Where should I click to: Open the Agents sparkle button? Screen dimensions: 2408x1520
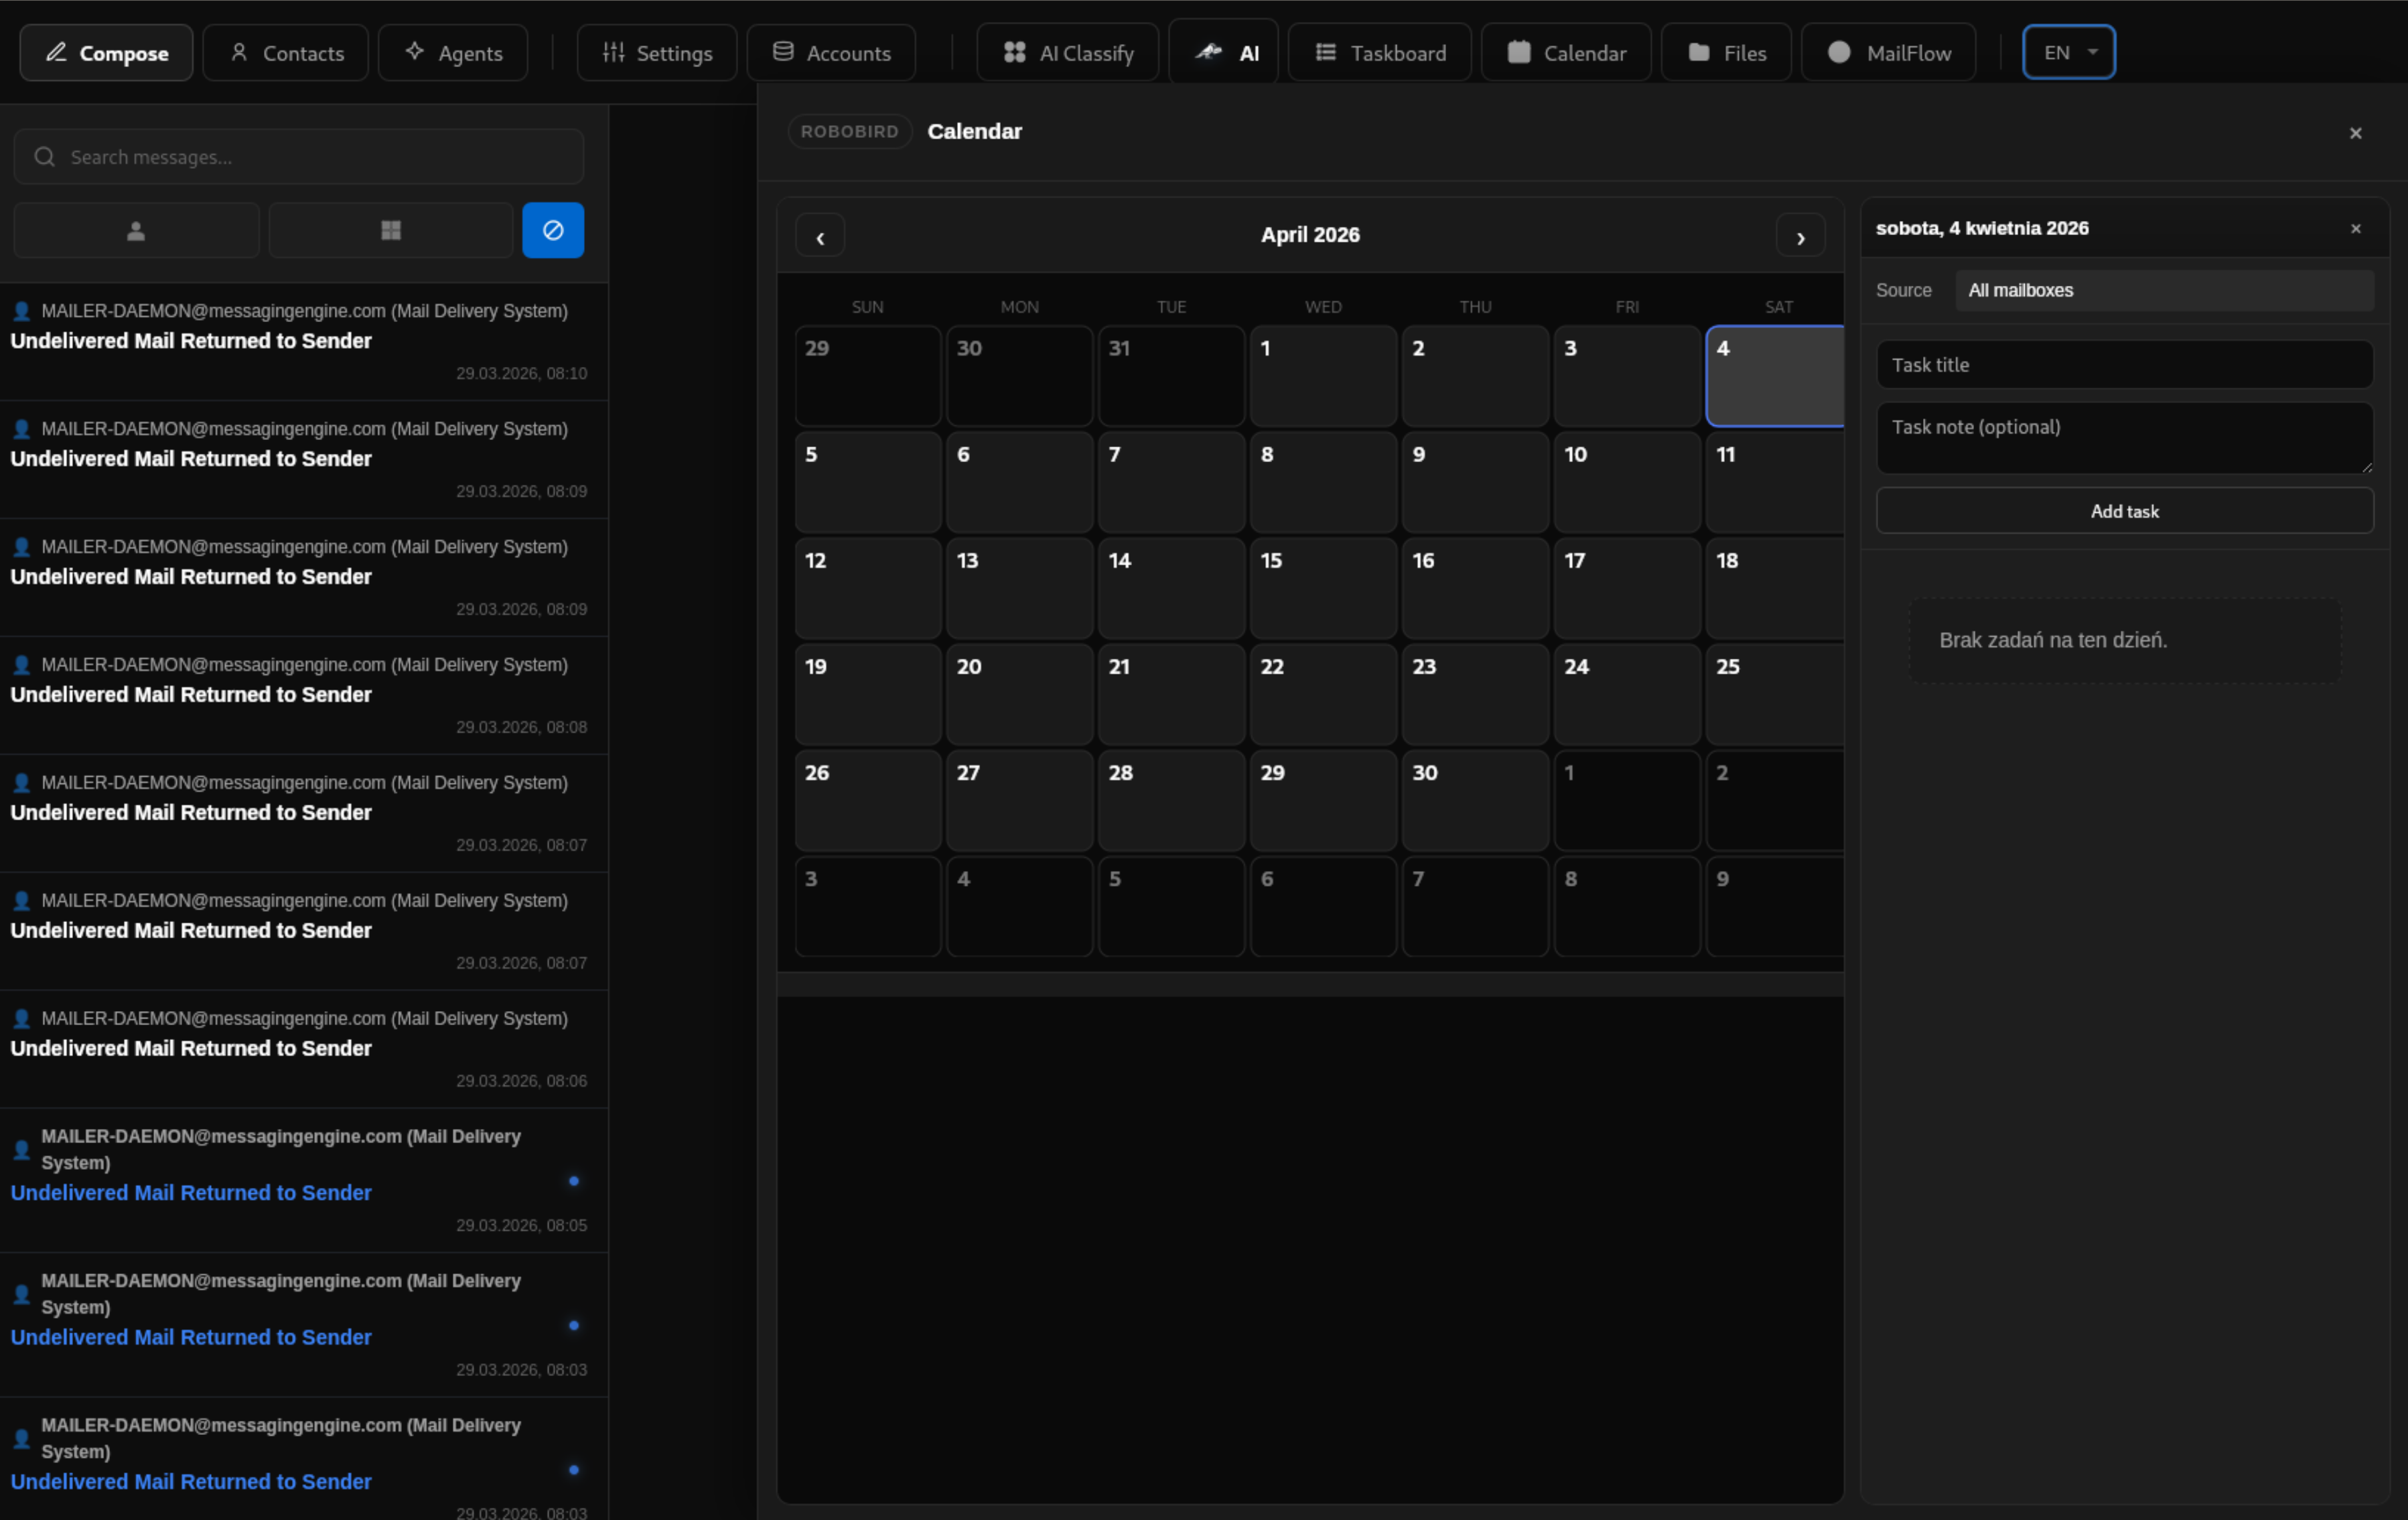453,53
